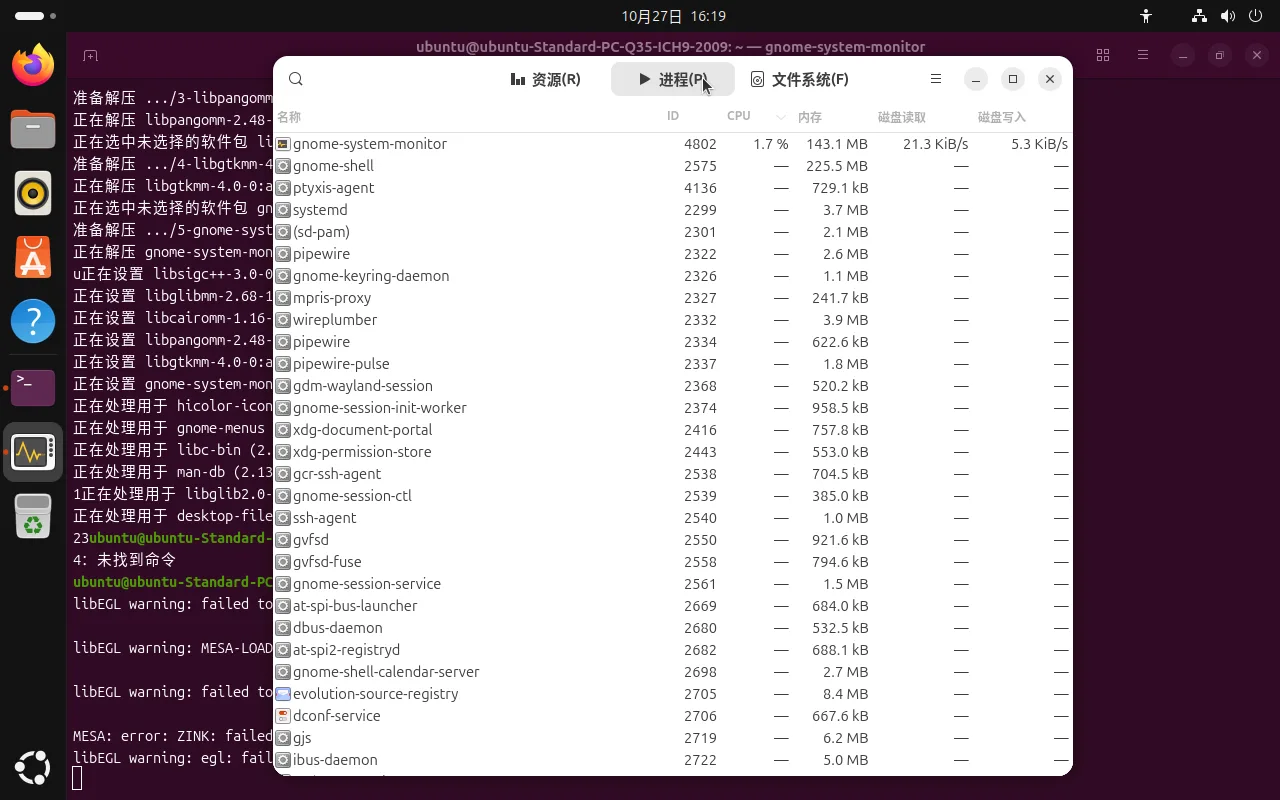
Task: Select the xdg-document-portal process
Action: tap(673, 430)
